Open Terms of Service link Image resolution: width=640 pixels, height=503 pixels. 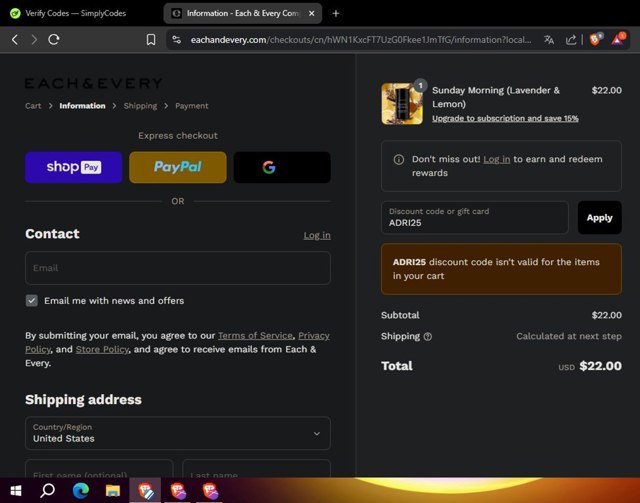(255, 336)
